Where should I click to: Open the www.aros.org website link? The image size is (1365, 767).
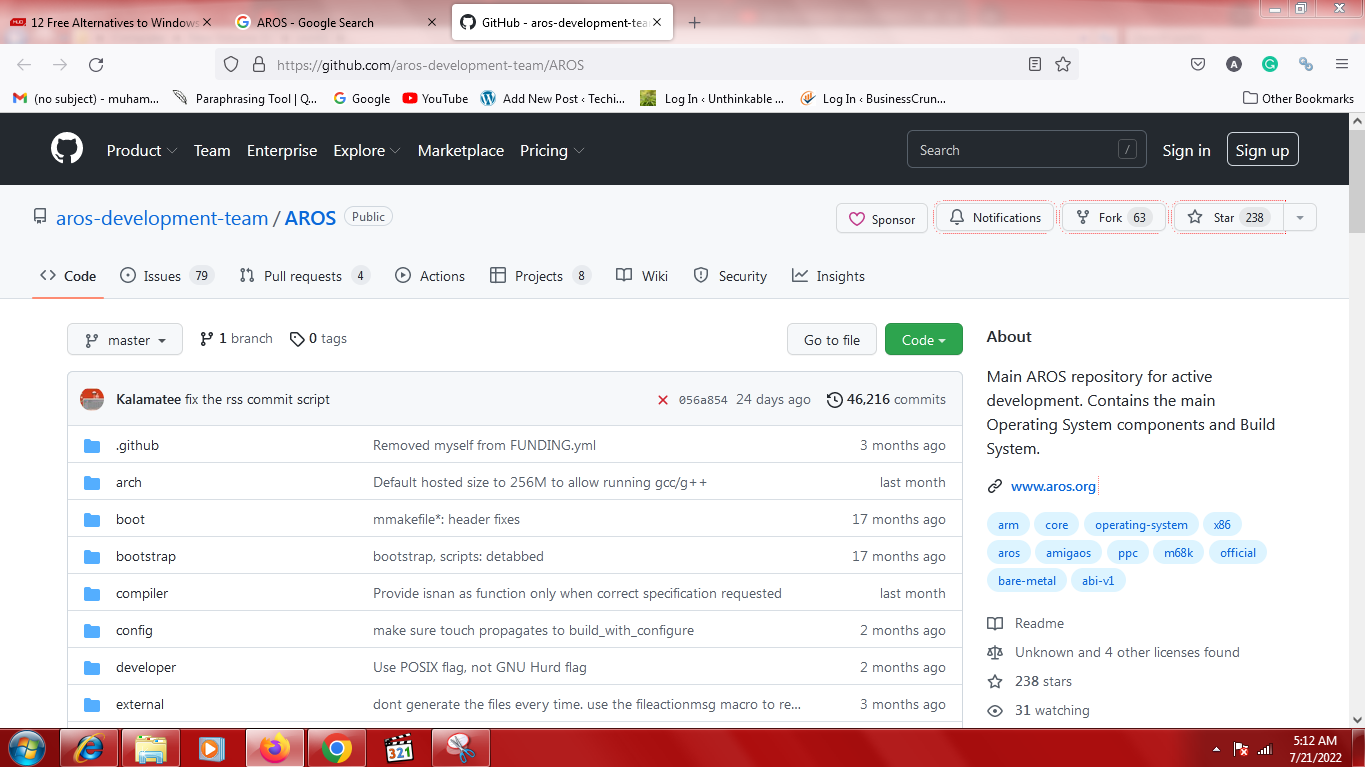point(1053,486)
